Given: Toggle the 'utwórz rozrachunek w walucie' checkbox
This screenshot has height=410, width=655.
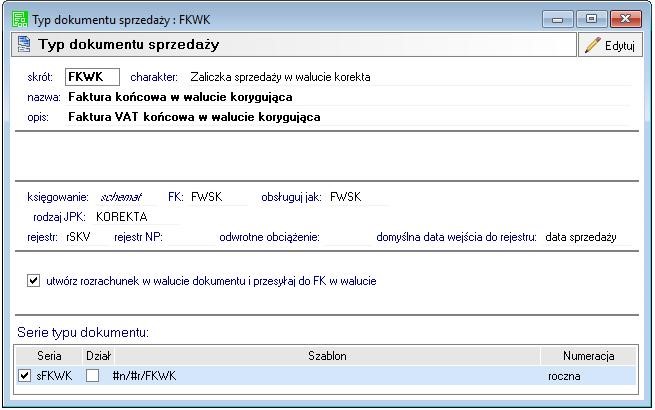Looking at the screenshot, I should [34, 282].
